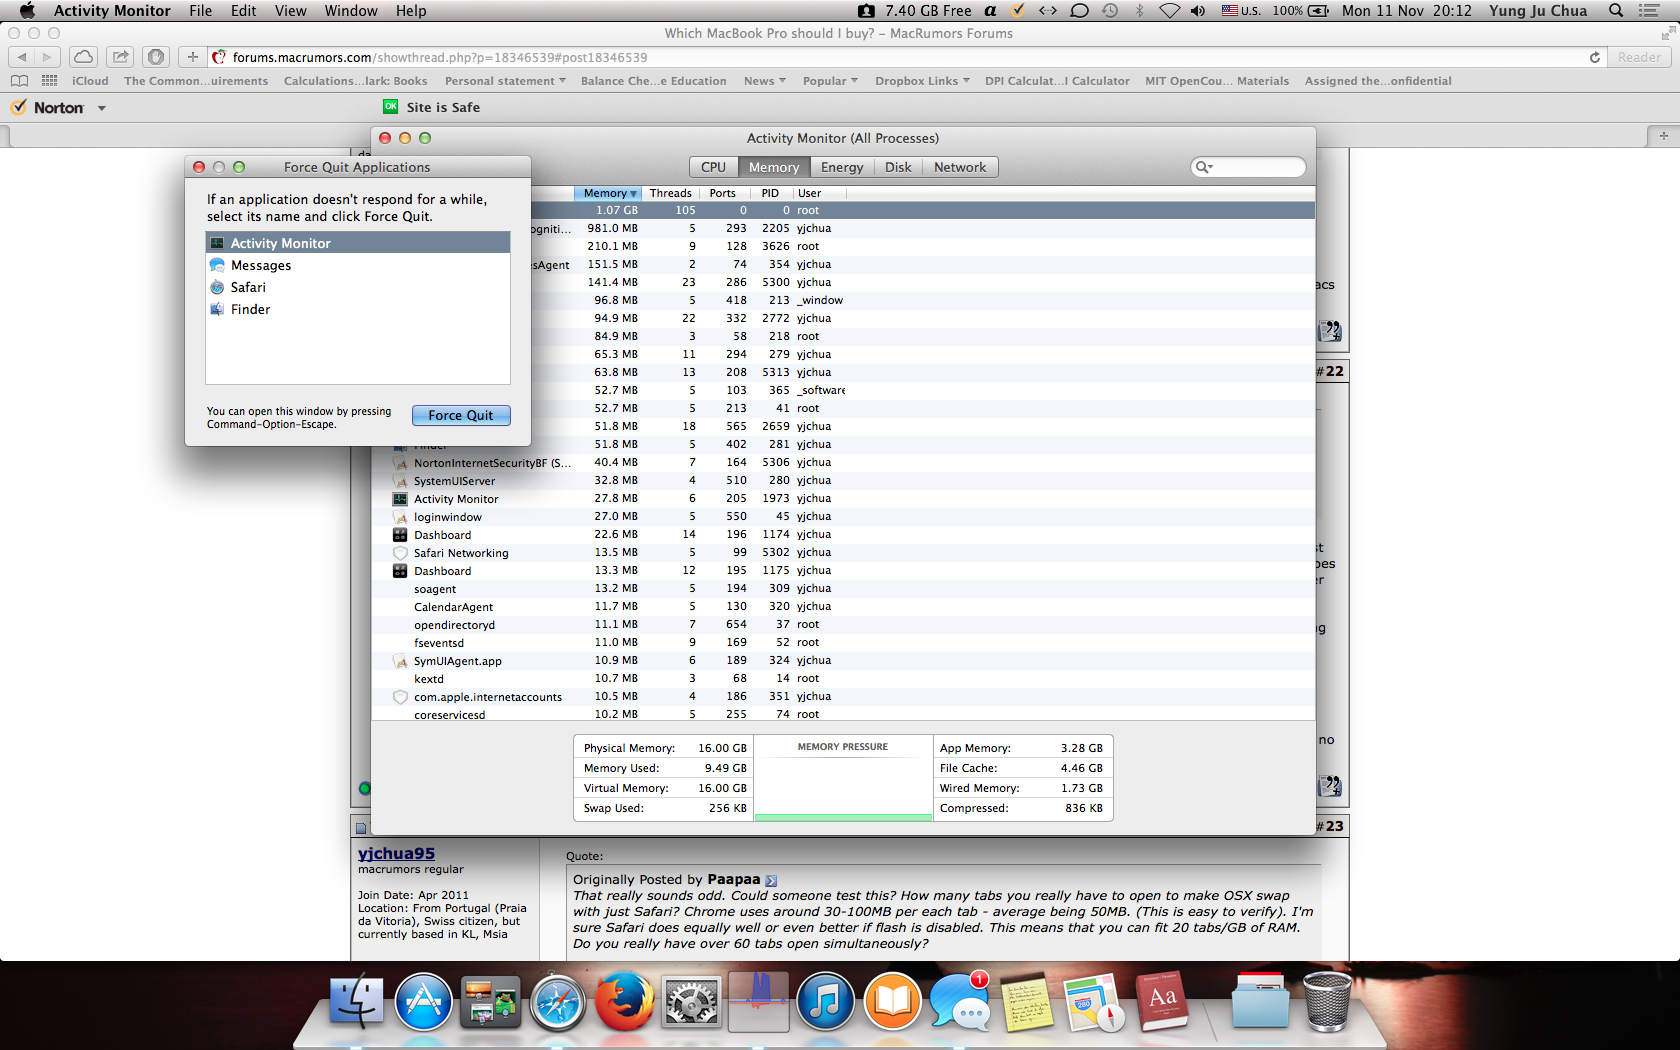Viewport: 1680px width, 1050px height.
Task: Click the Activity Monitor search field
Action: pyautogui.click(x=1248, y=167)
